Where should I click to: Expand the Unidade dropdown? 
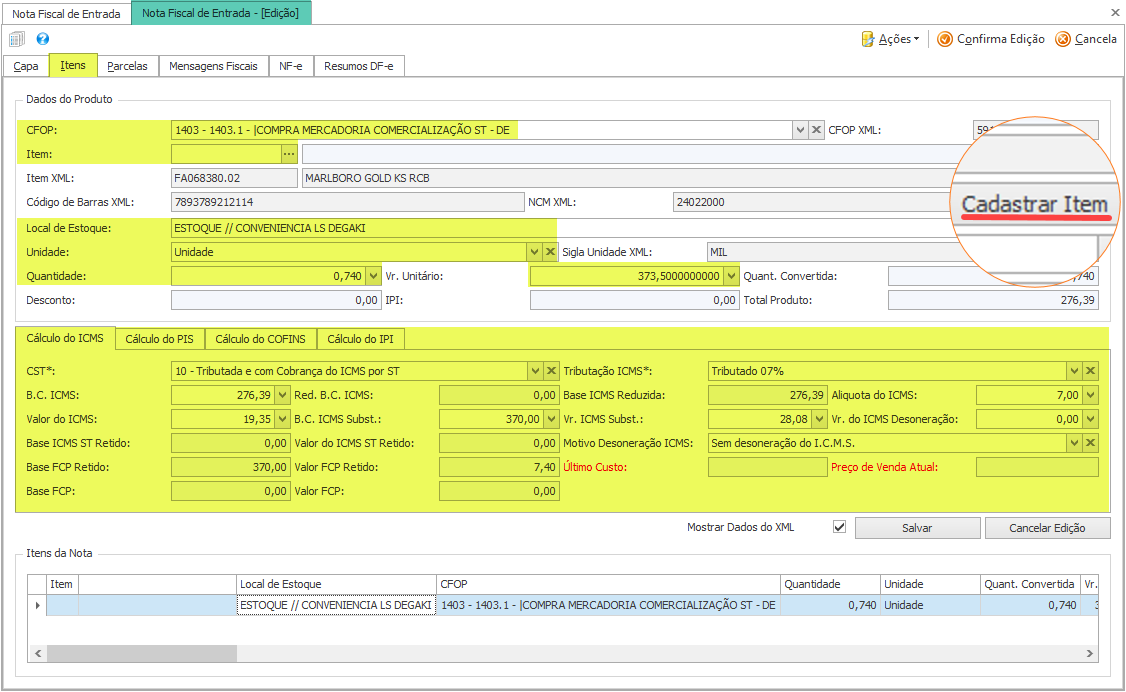534,252
